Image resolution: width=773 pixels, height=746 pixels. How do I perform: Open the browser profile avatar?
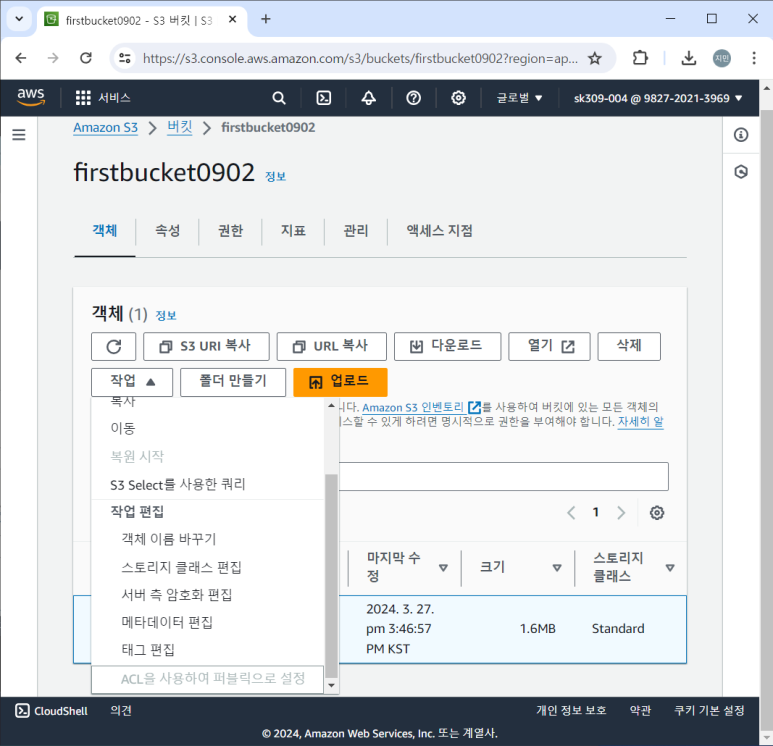[721, 58]
